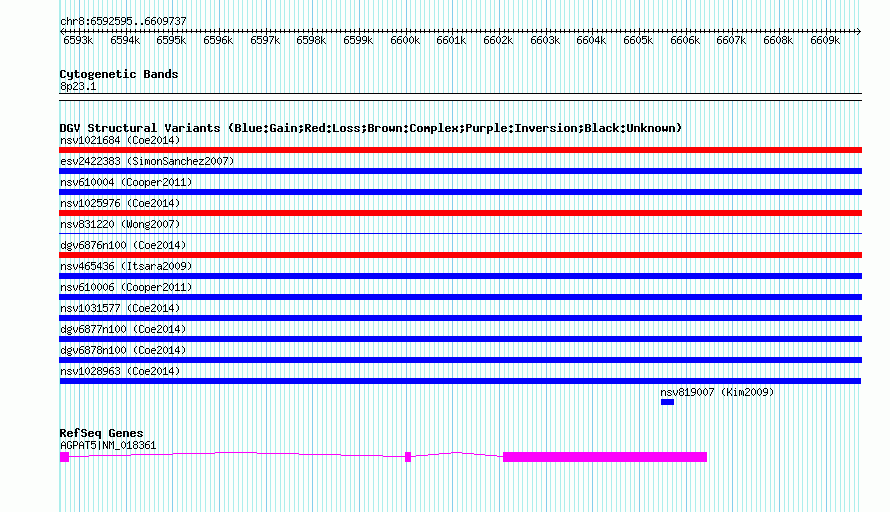Click the nsv1031577 (Coe2014) variant label

click(x=120, y=308)
